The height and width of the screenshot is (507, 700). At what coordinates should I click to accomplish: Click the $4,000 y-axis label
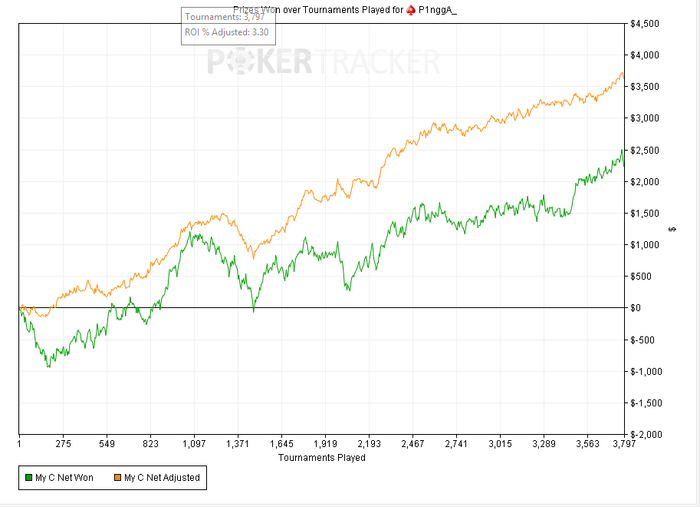(x=645, y=55)
